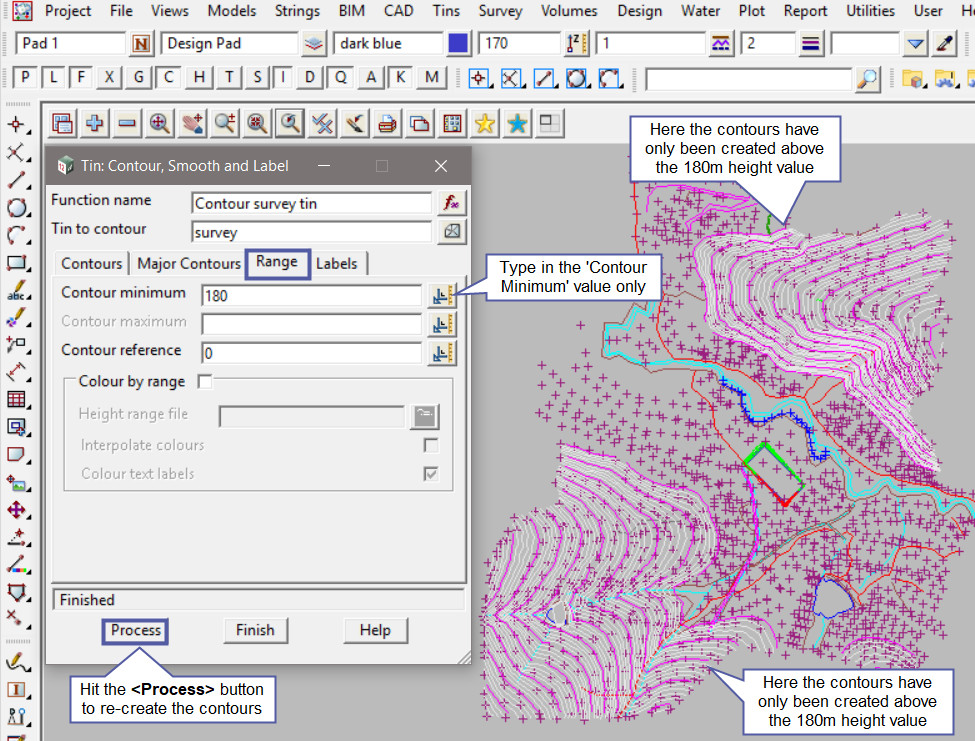This screenshot has height=741, width=975.
Task: Open the line weight picker next to value 2
Action: click(811, 44)
